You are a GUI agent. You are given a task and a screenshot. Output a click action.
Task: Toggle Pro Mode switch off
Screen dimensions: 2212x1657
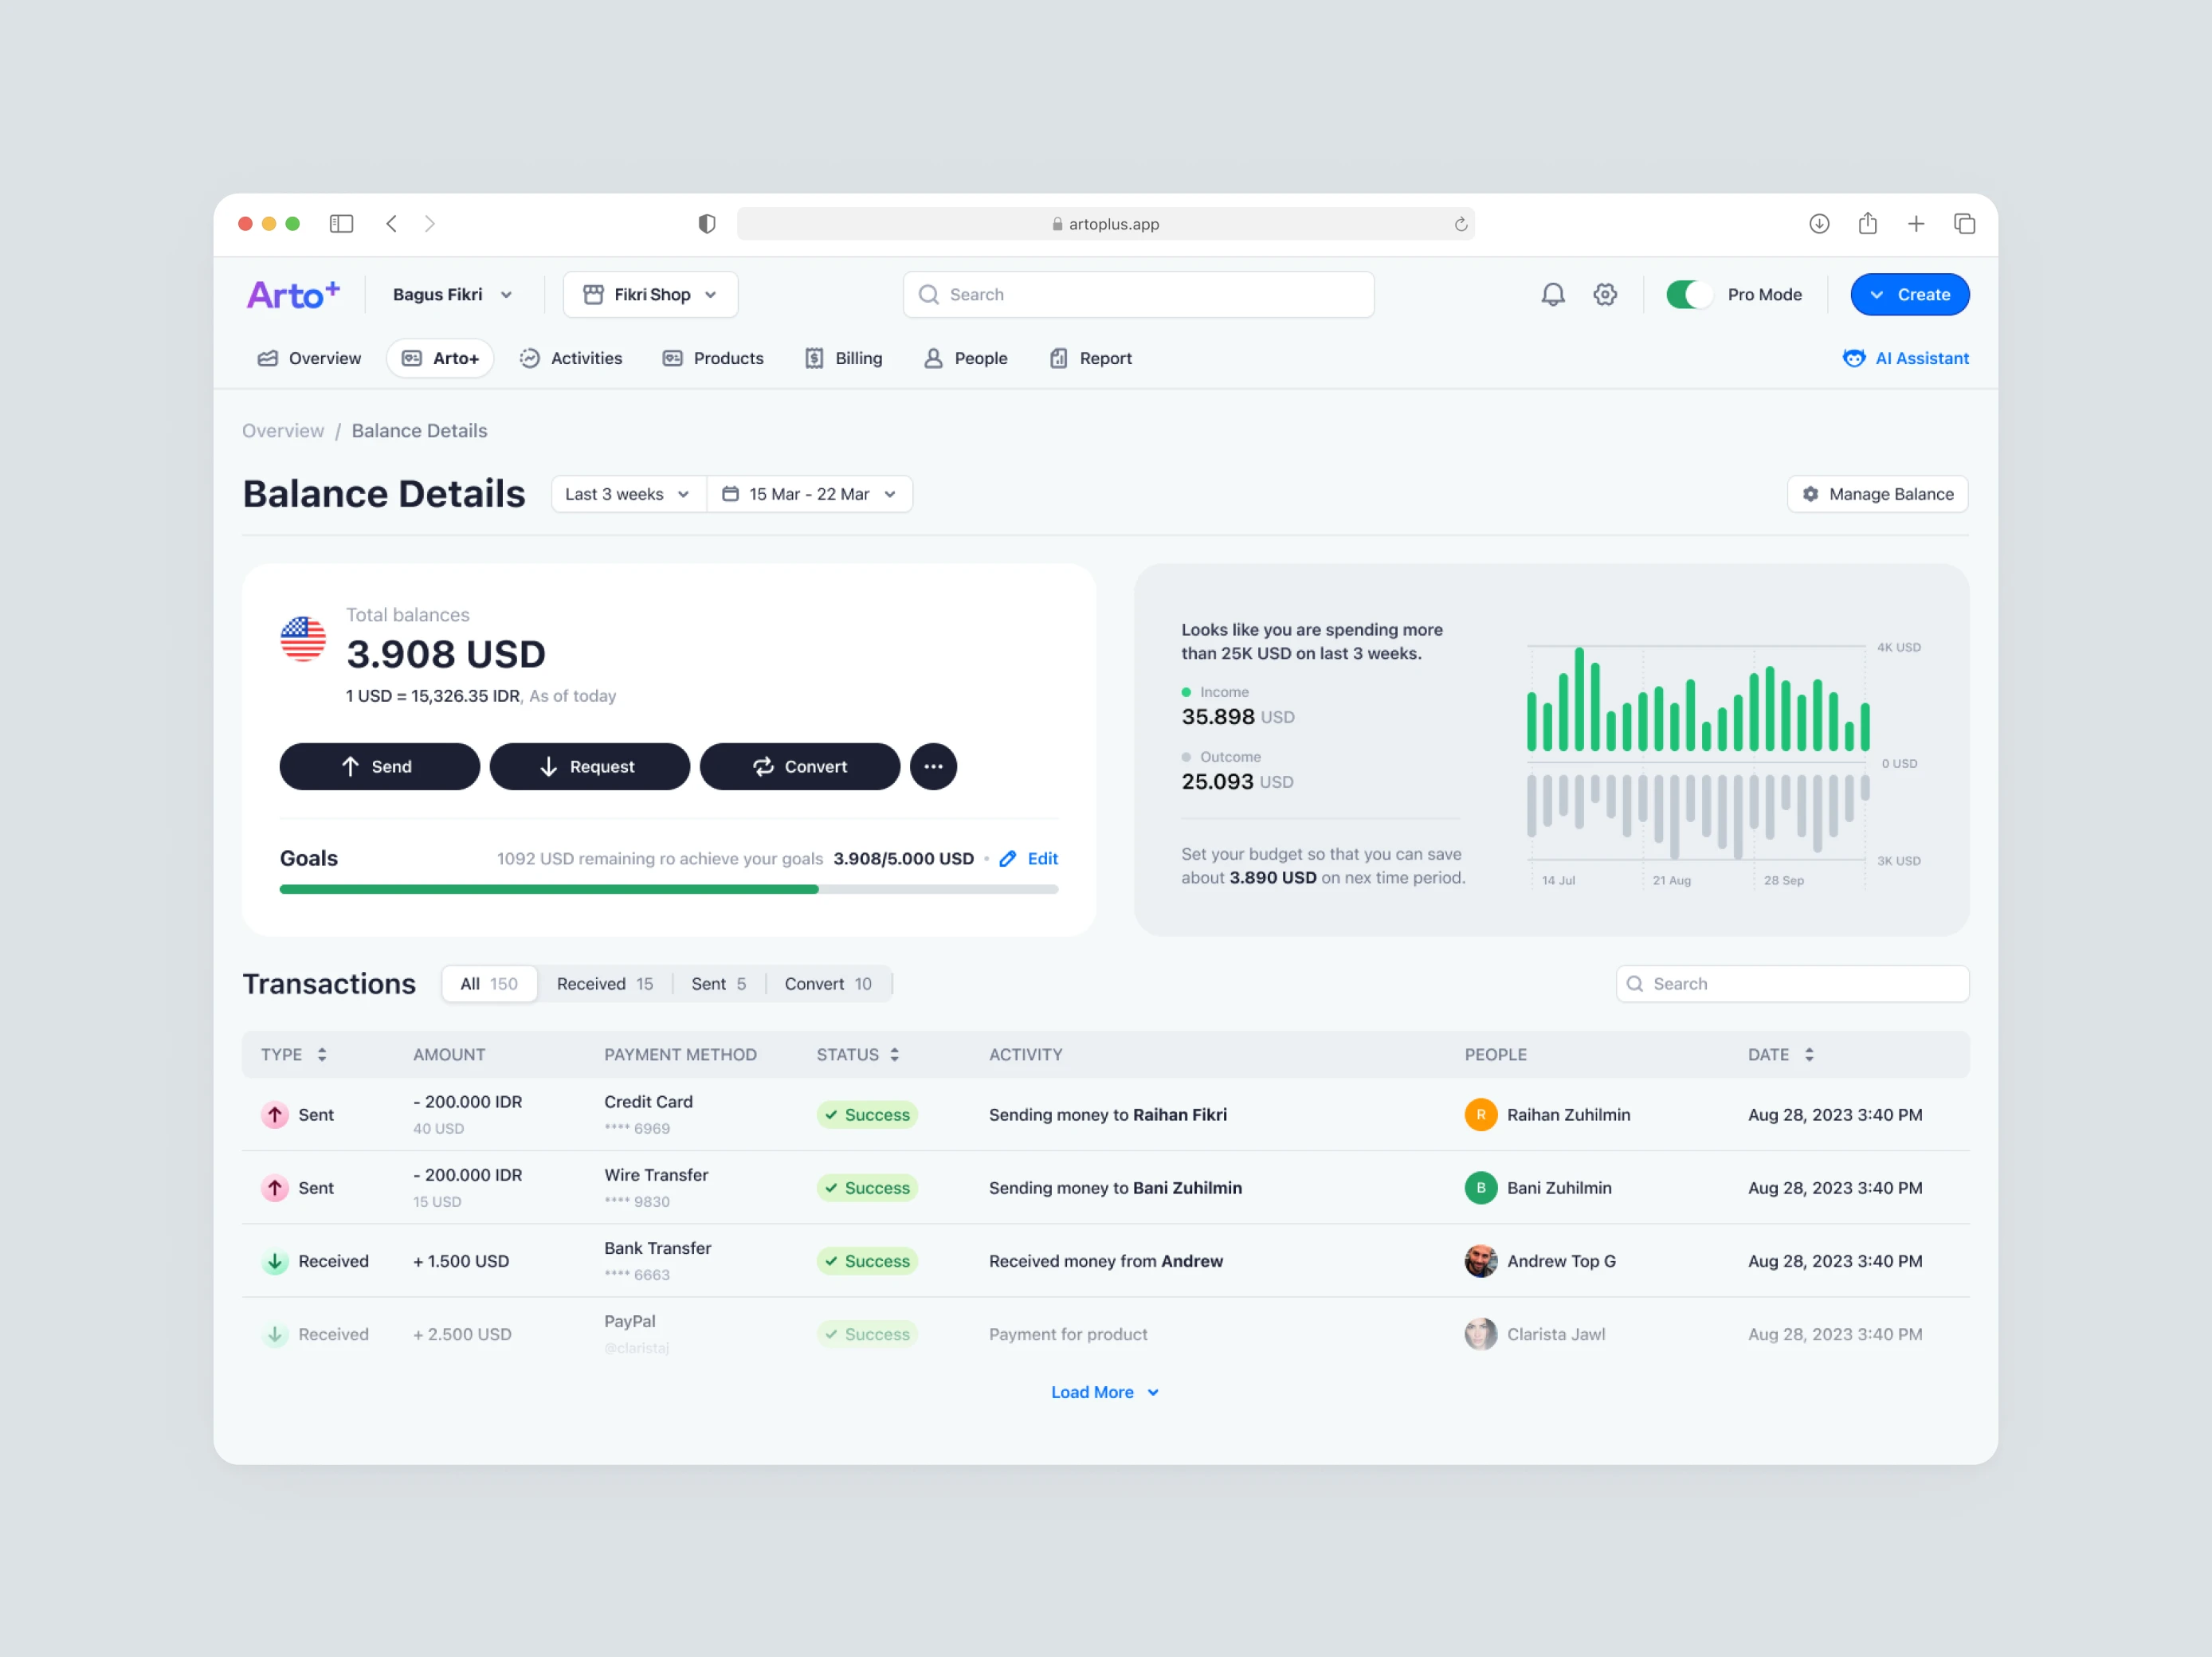(x=1689, y=294)
